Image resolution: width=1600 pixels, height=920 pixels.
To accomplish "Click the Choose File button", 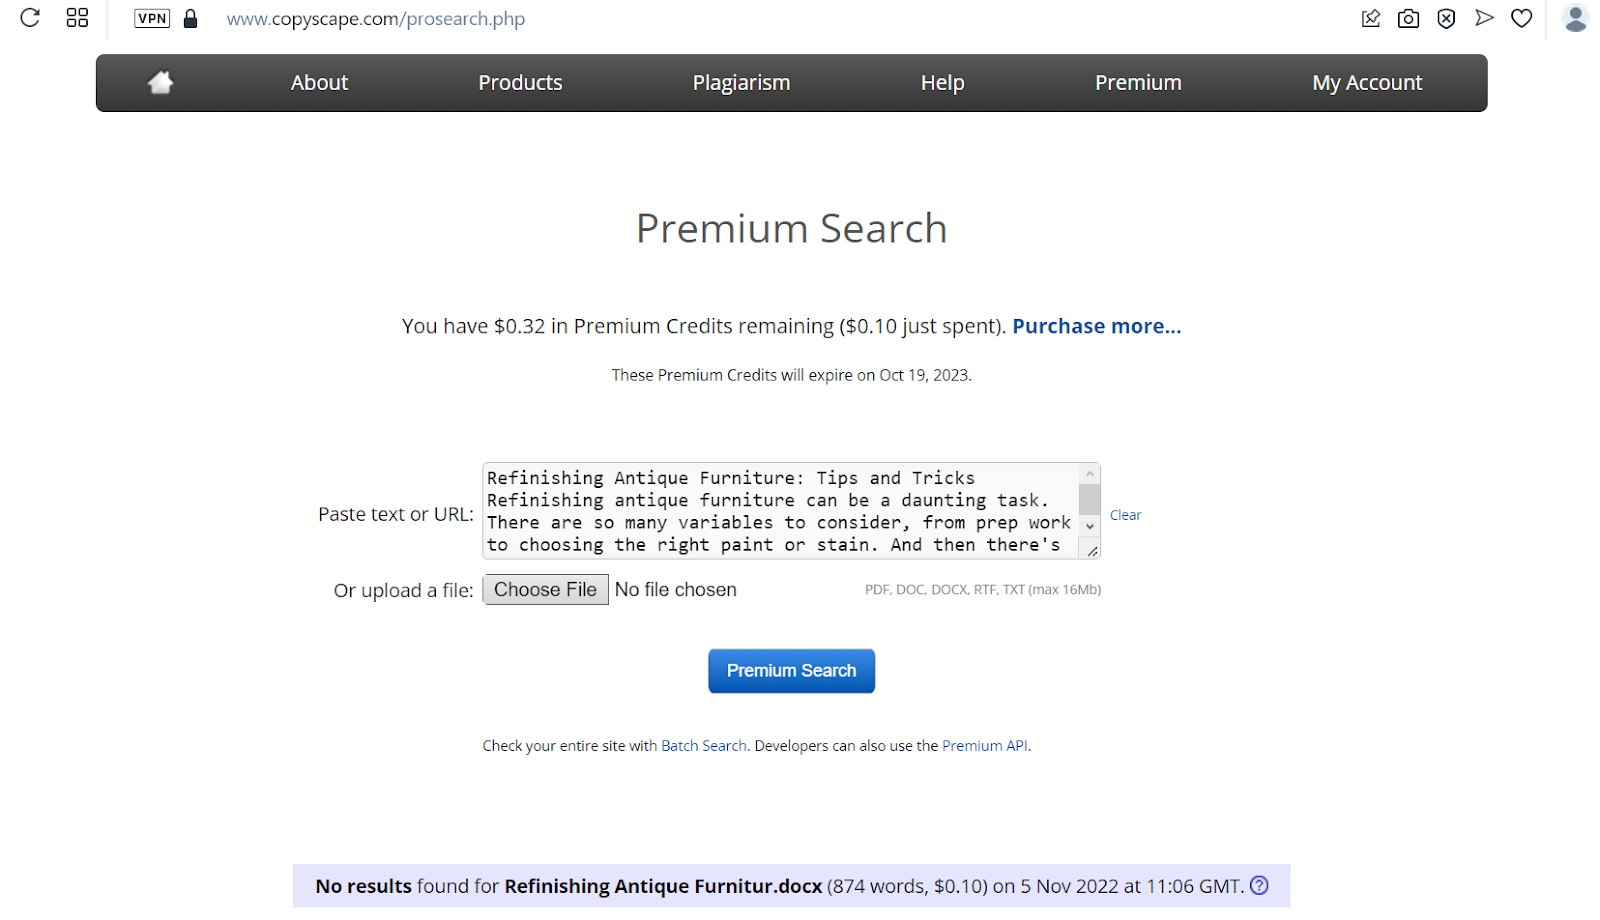I will (545, 590).
